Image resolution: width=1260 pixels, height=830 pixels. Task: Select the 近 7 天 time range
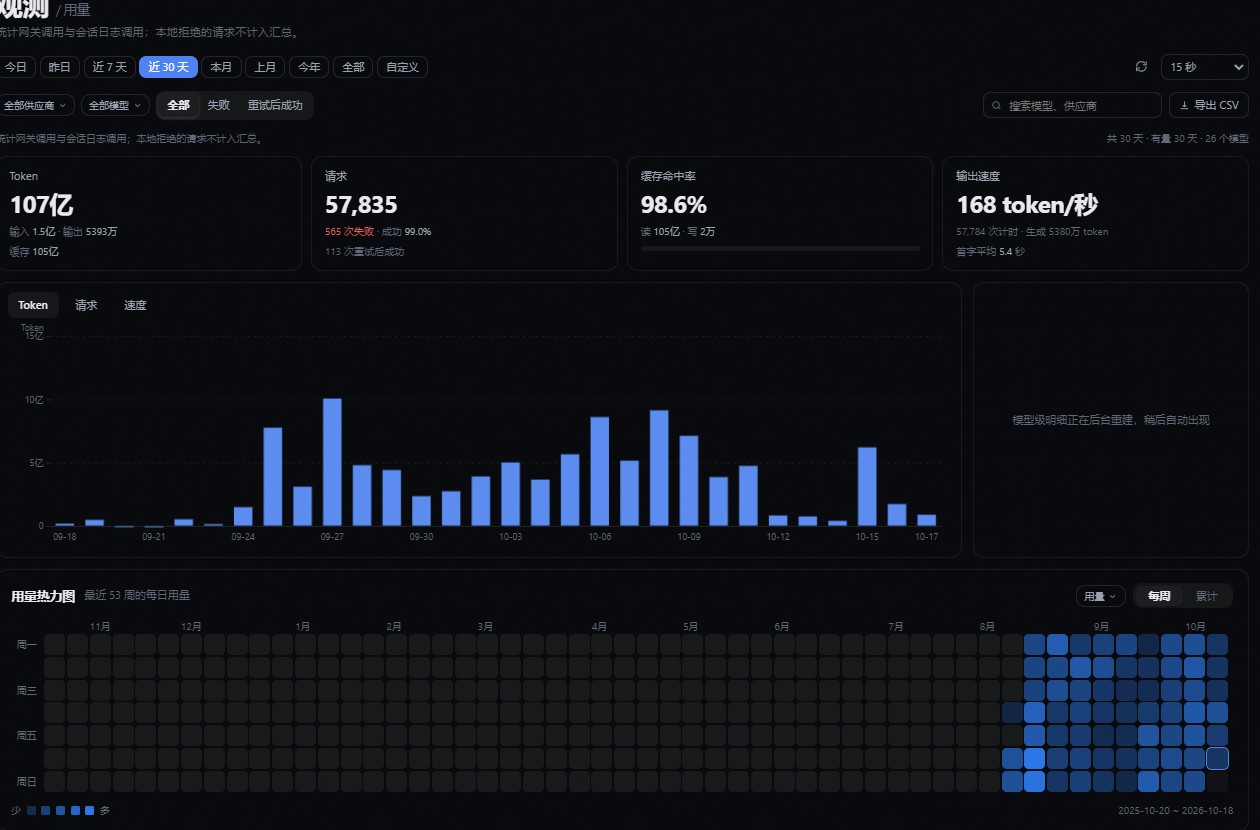tap(109, 67)
